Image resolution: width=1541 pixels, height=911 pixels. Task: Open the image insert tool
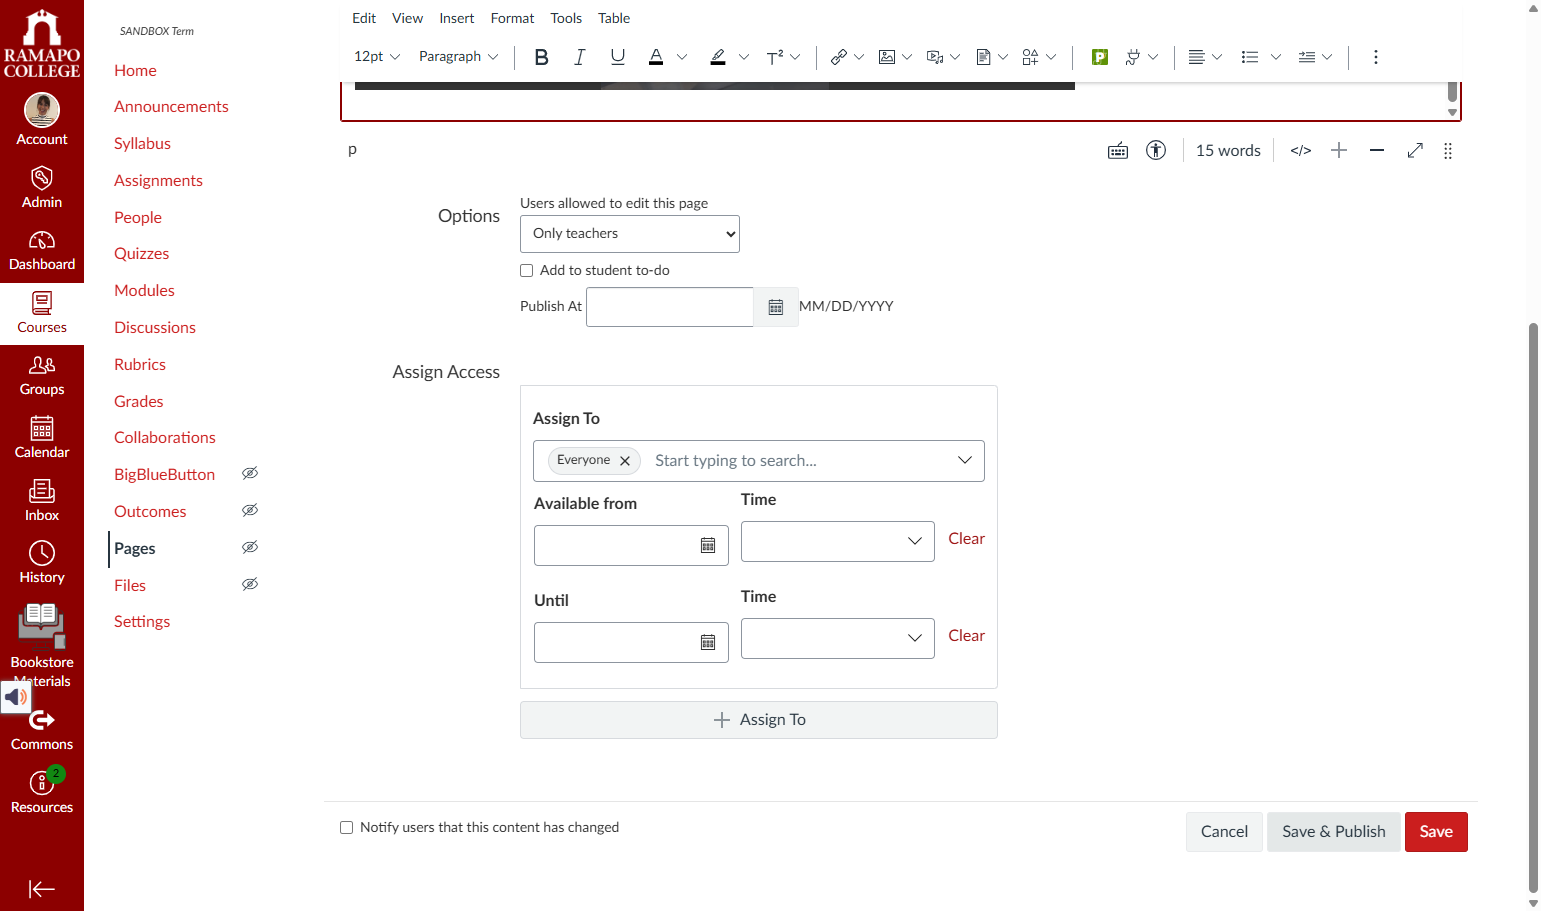click(887, 57)
